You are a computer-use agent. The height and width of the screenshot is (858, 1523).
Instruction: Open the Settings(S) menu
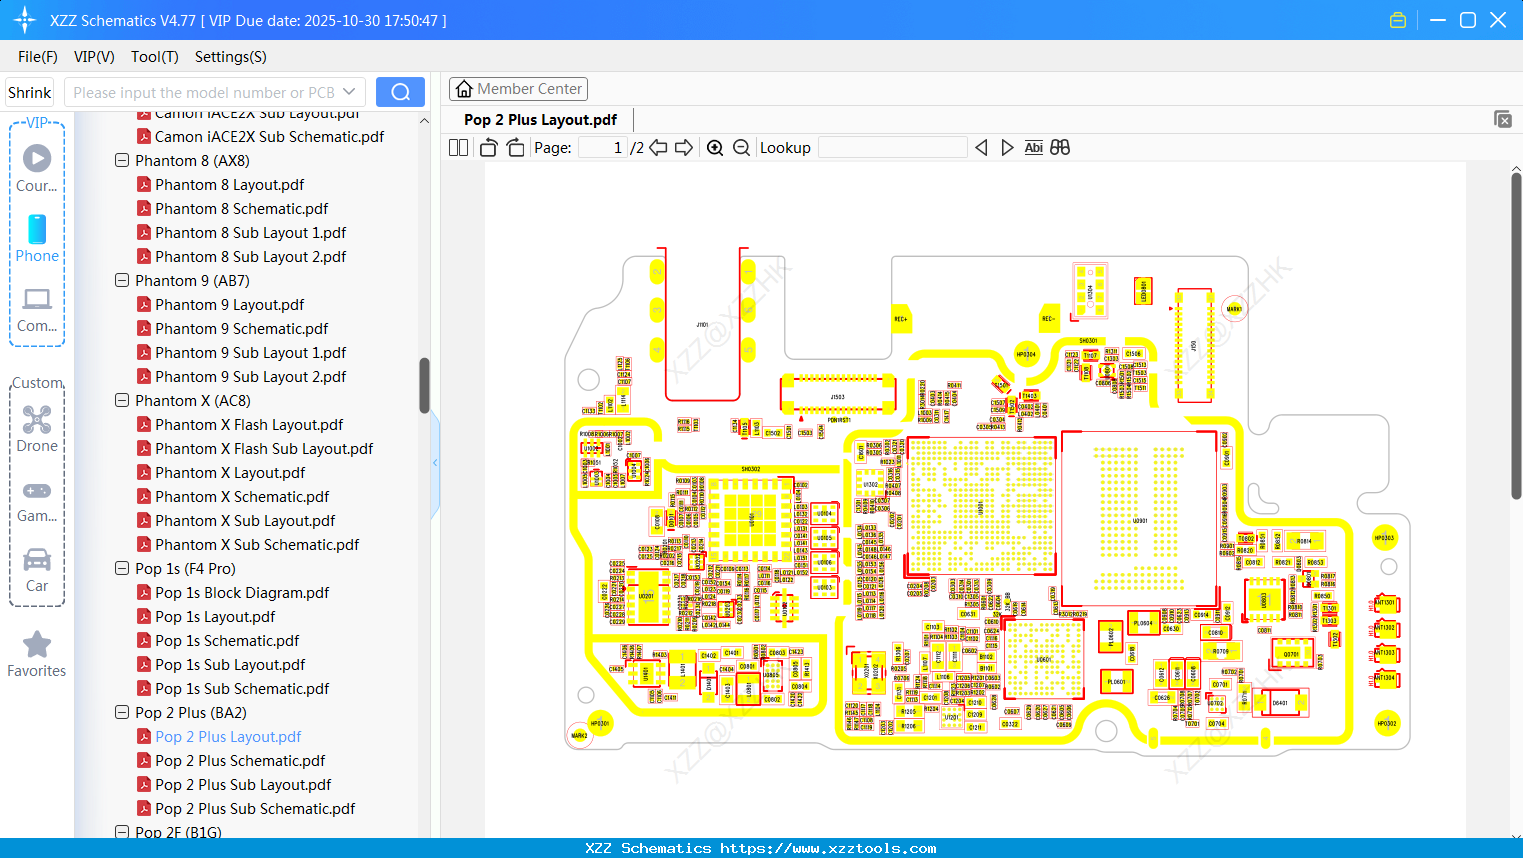(230, 57)
